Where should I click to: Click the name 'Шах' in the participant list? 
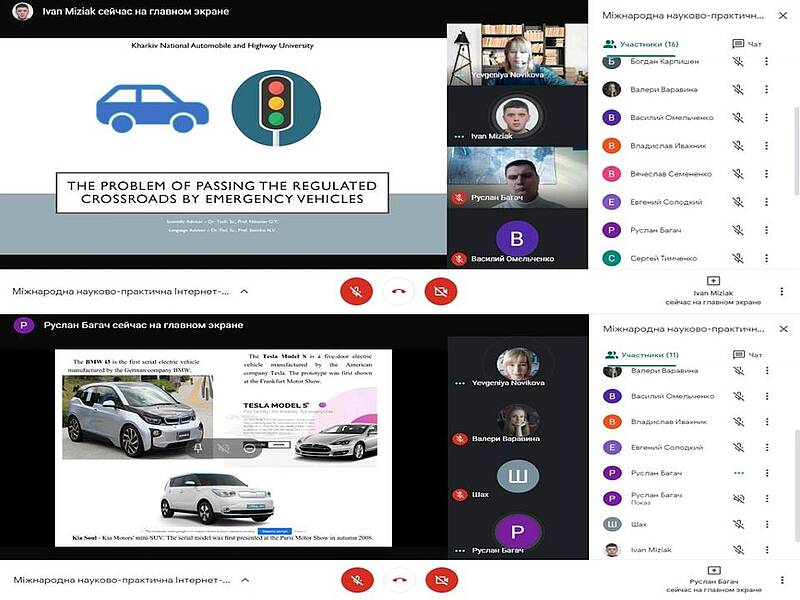click(x=639, y=524)
